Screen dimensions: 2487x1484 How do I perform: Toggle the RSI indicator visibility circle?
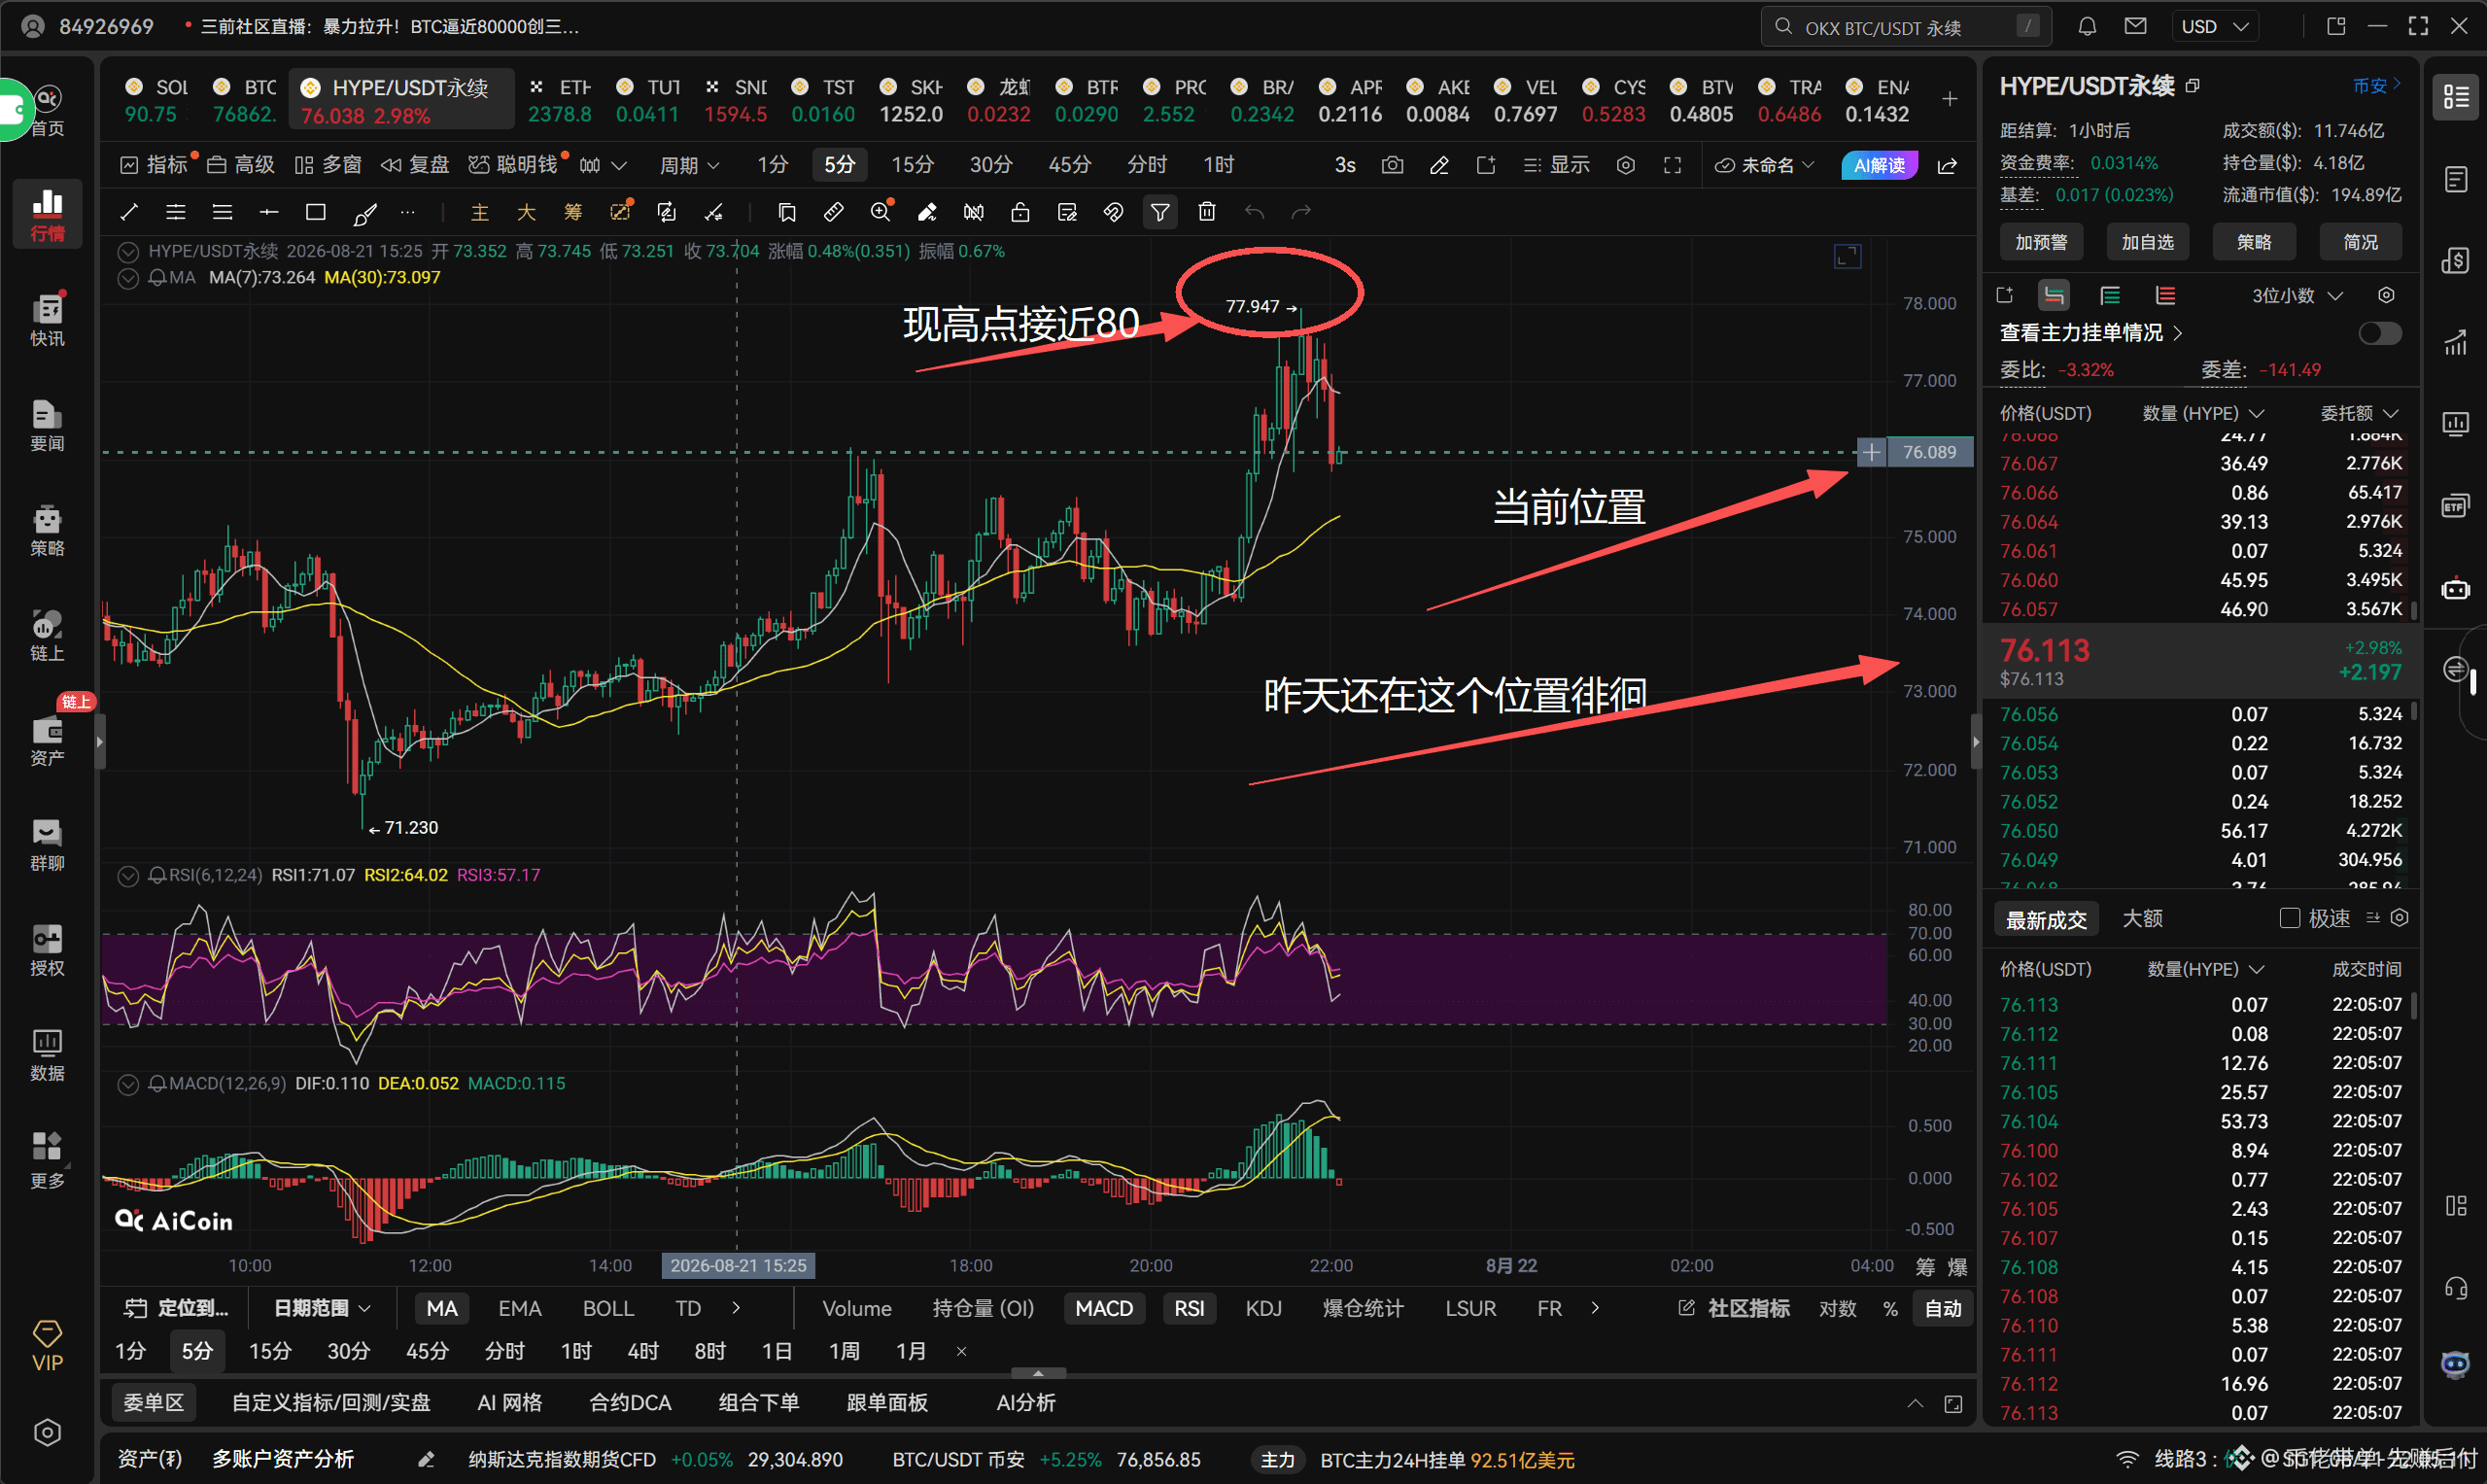coord(128,876)
